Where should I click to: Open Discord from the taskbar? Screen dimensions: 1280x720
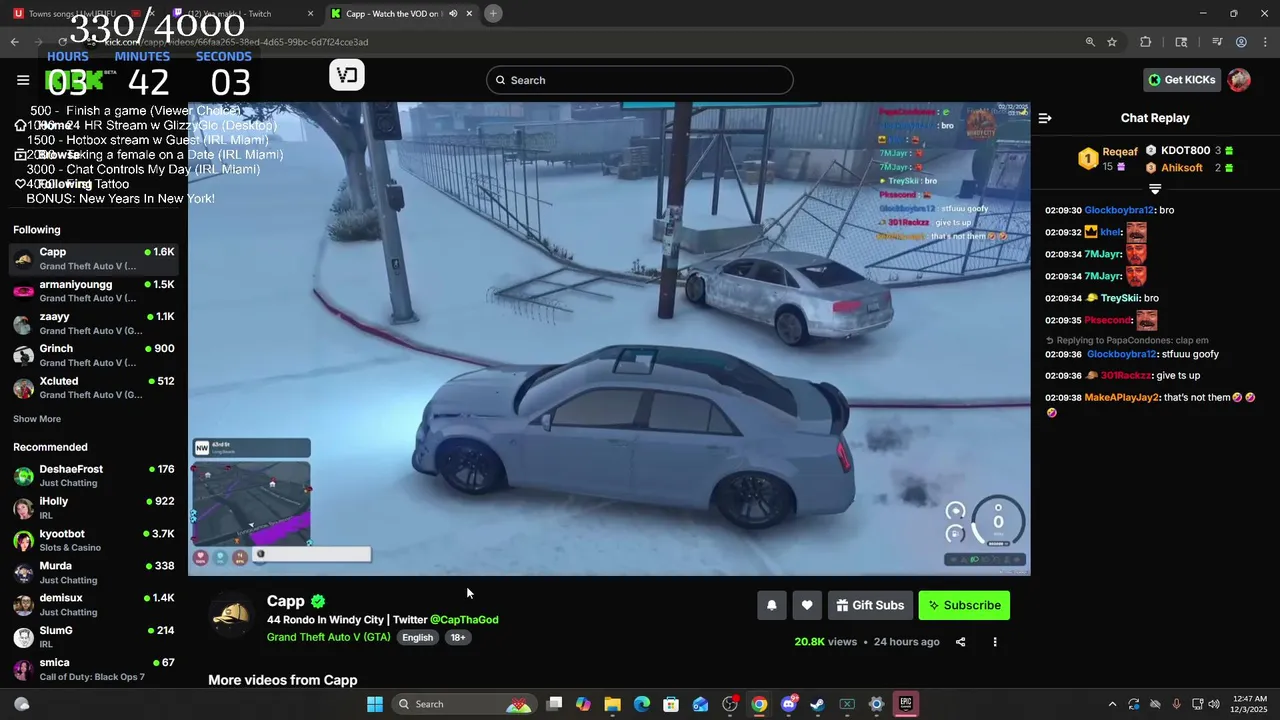pyautogui.click(x=789, y=704)
